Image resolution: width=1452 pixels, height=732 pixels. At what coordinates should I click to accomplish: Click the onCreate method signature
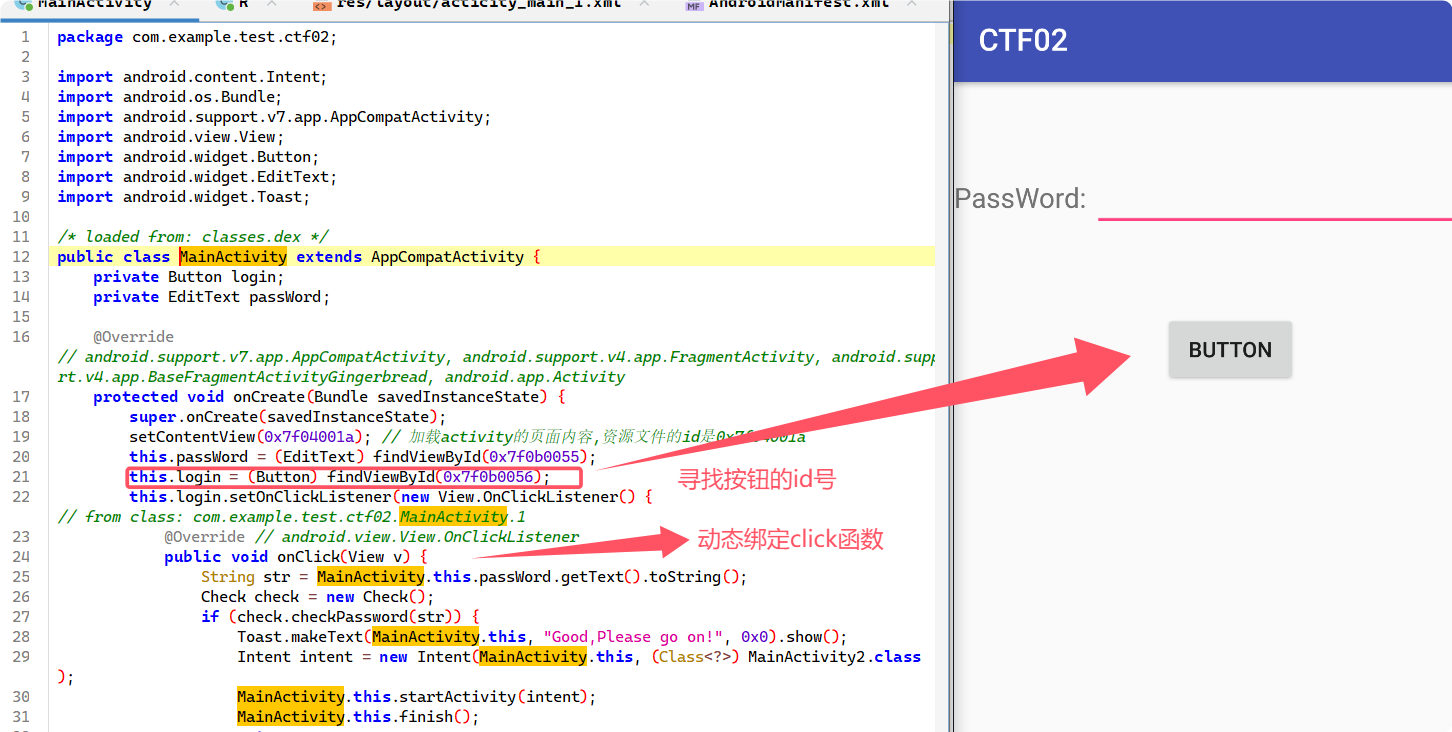click(330, 397)
